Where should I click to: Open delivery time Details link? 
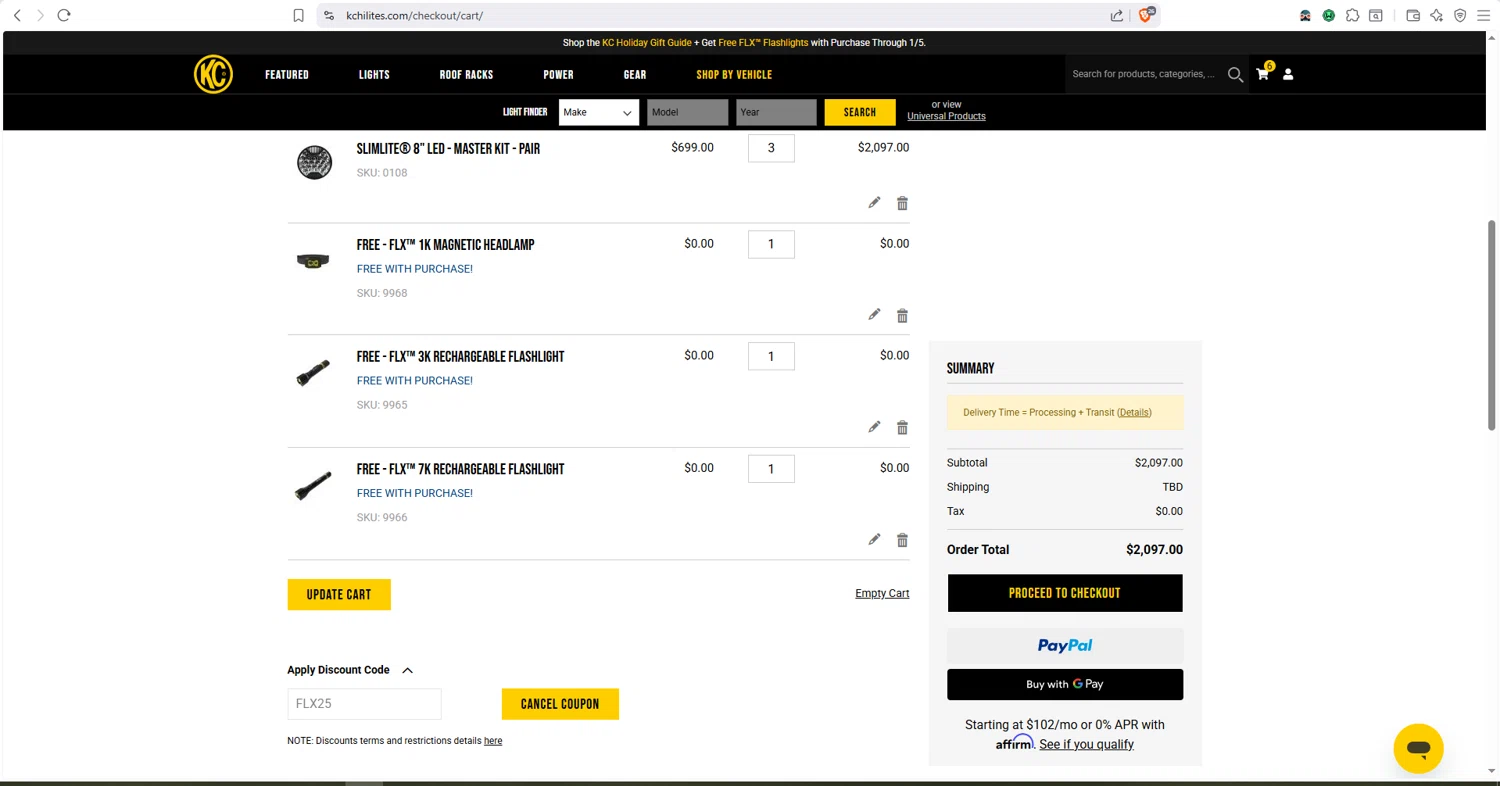[1135, 412]
